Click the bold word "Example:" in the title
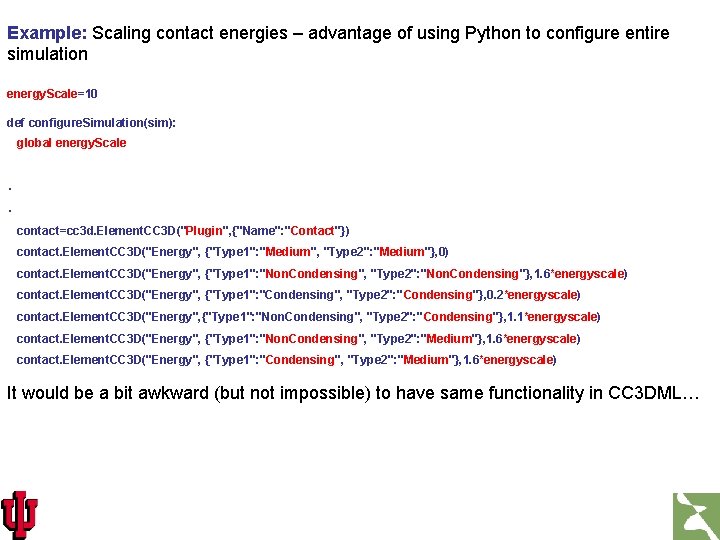 [x=46, y=33]
